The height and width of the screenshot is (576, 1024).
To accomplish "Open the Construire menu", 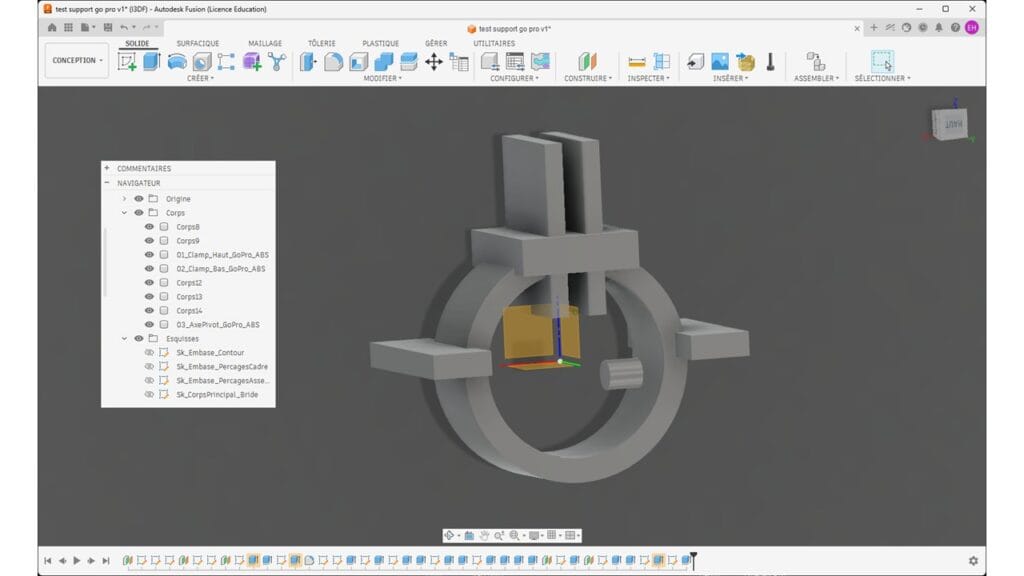I will pyautogui.click(x=588, y=78).
